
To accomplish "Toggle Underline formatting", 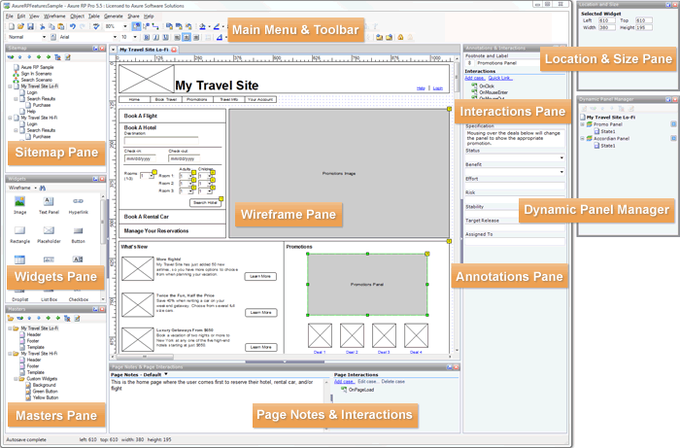I will tap(165, 37).
